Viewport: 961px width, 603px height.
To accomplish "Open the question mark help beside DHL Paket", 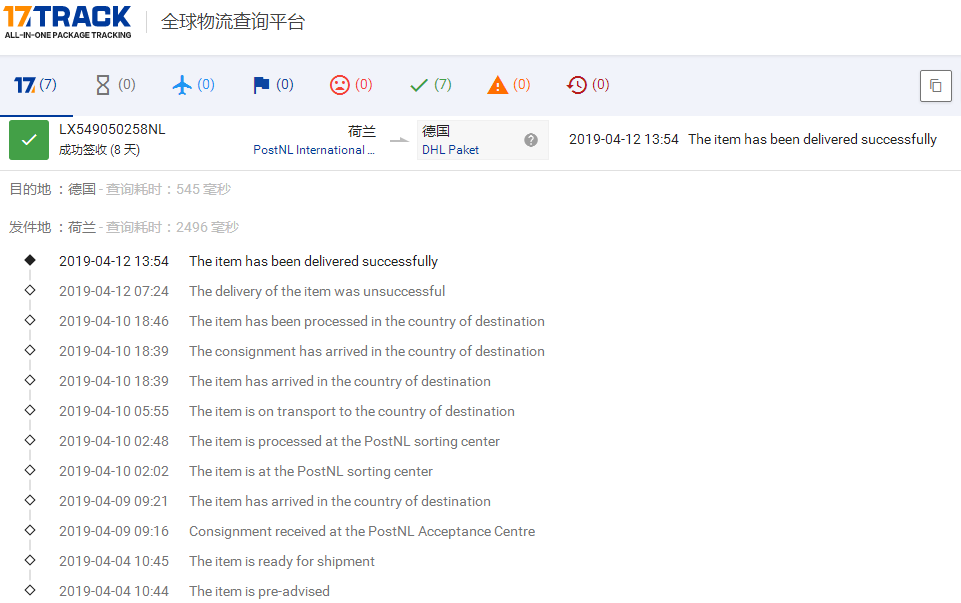I will [530, 140].
